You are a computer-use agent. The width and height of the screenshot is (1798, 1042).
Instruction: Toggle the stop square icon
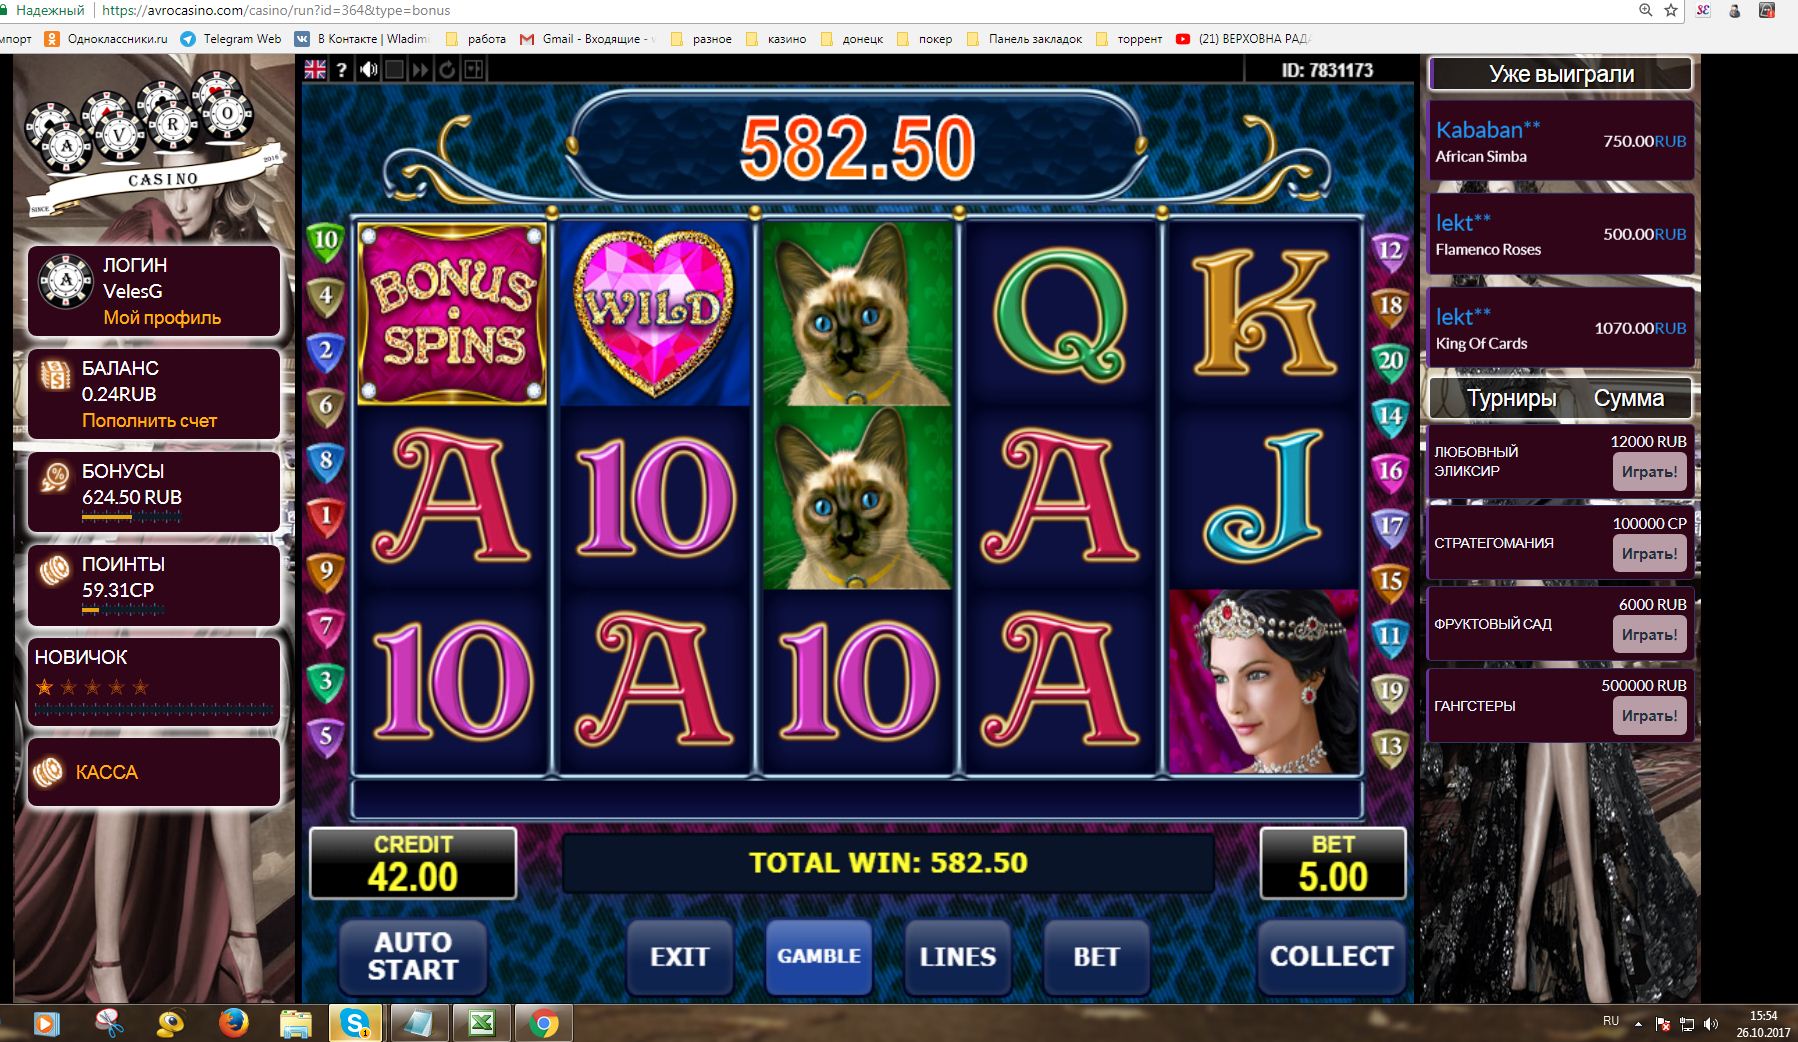395,69
